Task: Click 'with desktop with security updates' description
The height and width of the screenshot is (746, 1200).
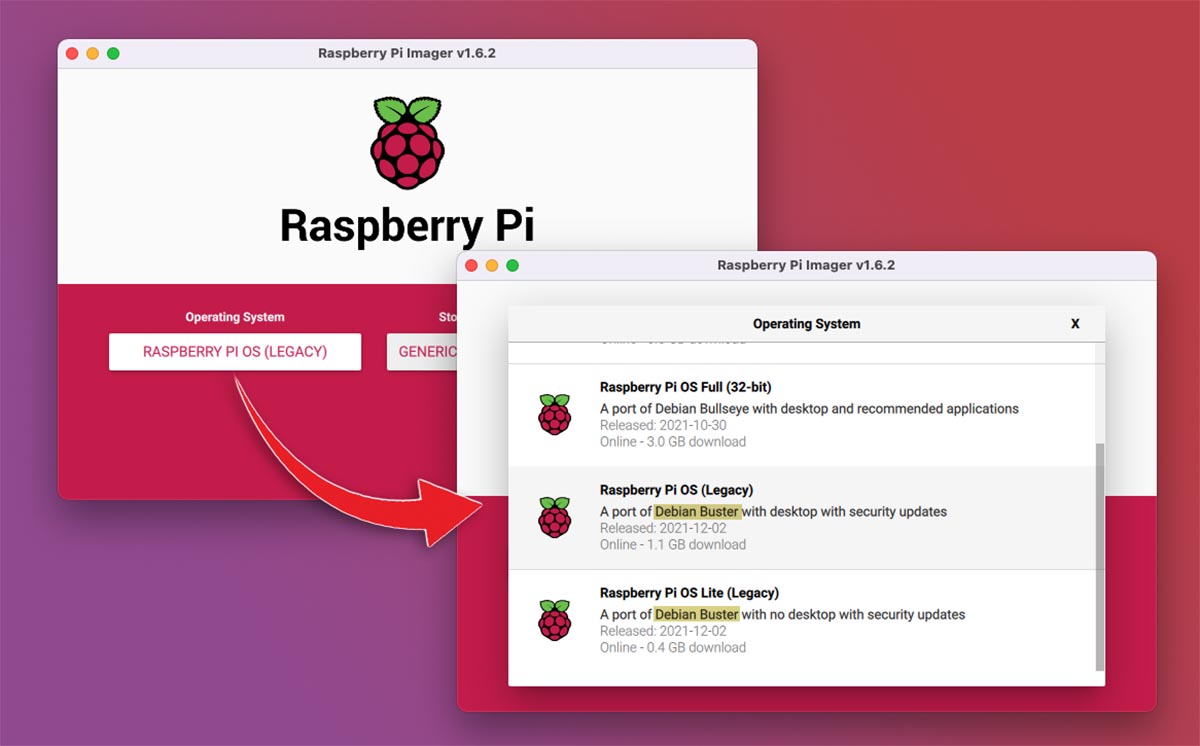Action: pos(845,512)
